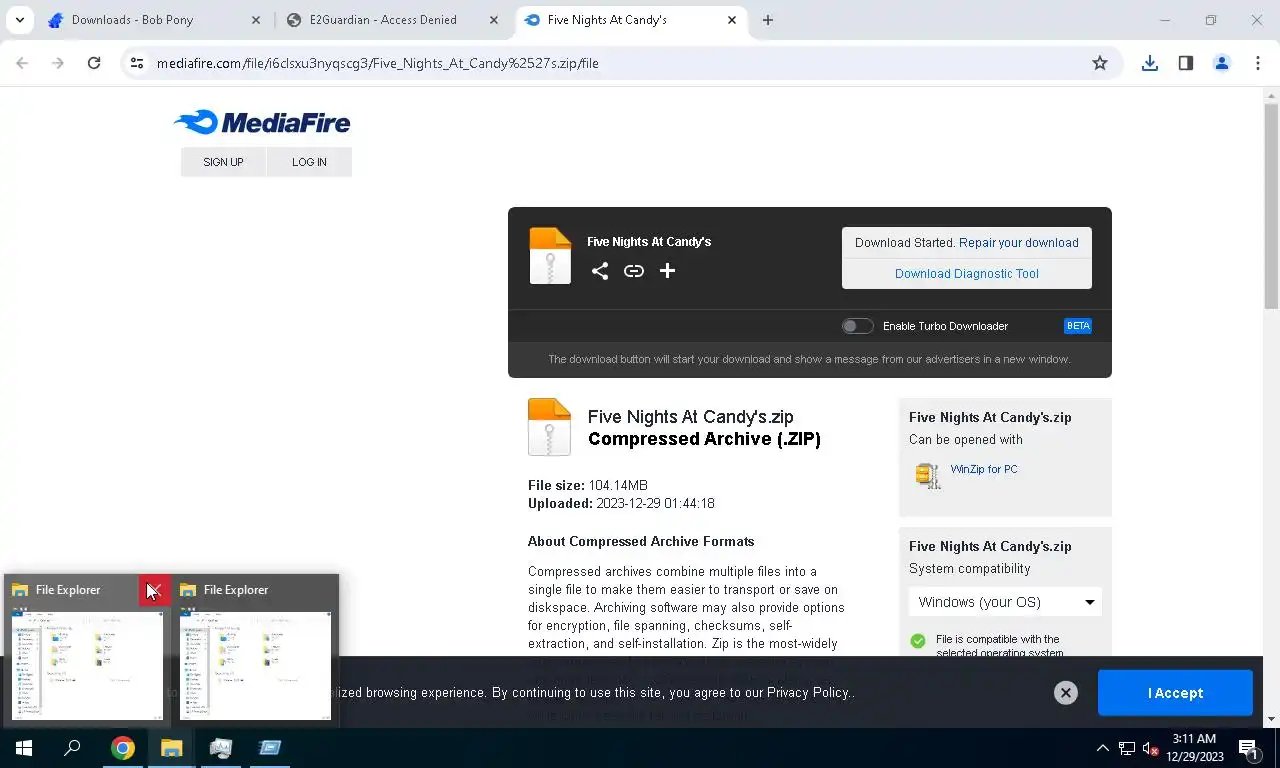Close the E2Guardian tab
1280x768 pixels.
coord(494,20)
